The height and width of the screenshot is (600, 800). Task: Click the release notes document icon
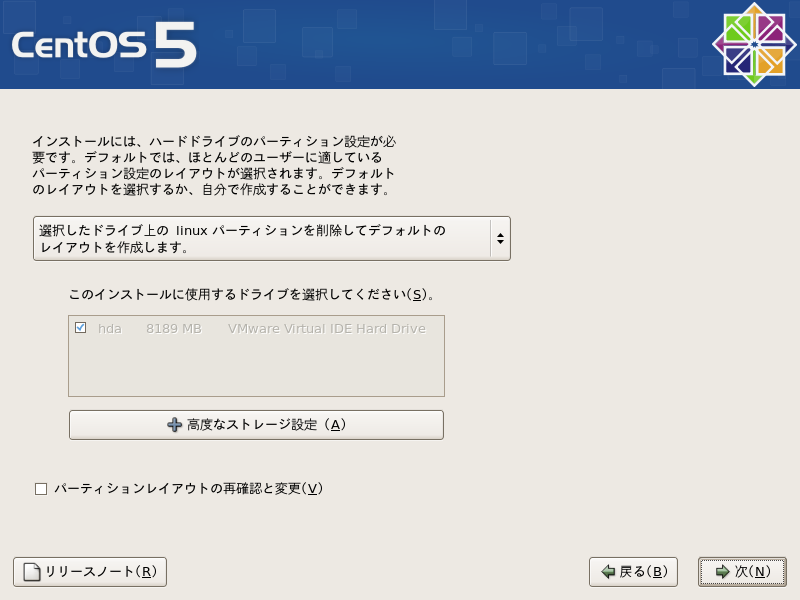32,571
